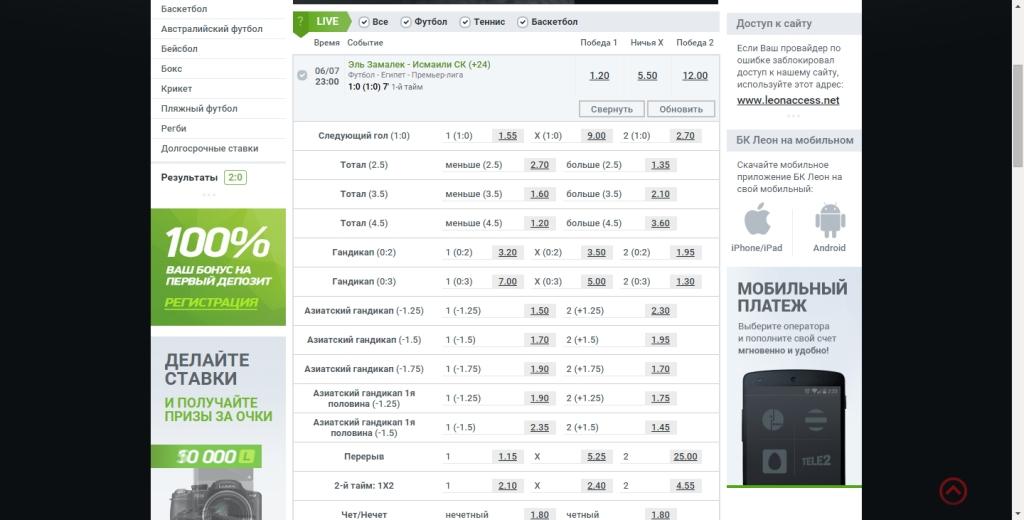Viewport: 1024px width, 520px height.
Task: Select Гандикап 1 (0:2) odds 3.20
Action: (507, 252)
